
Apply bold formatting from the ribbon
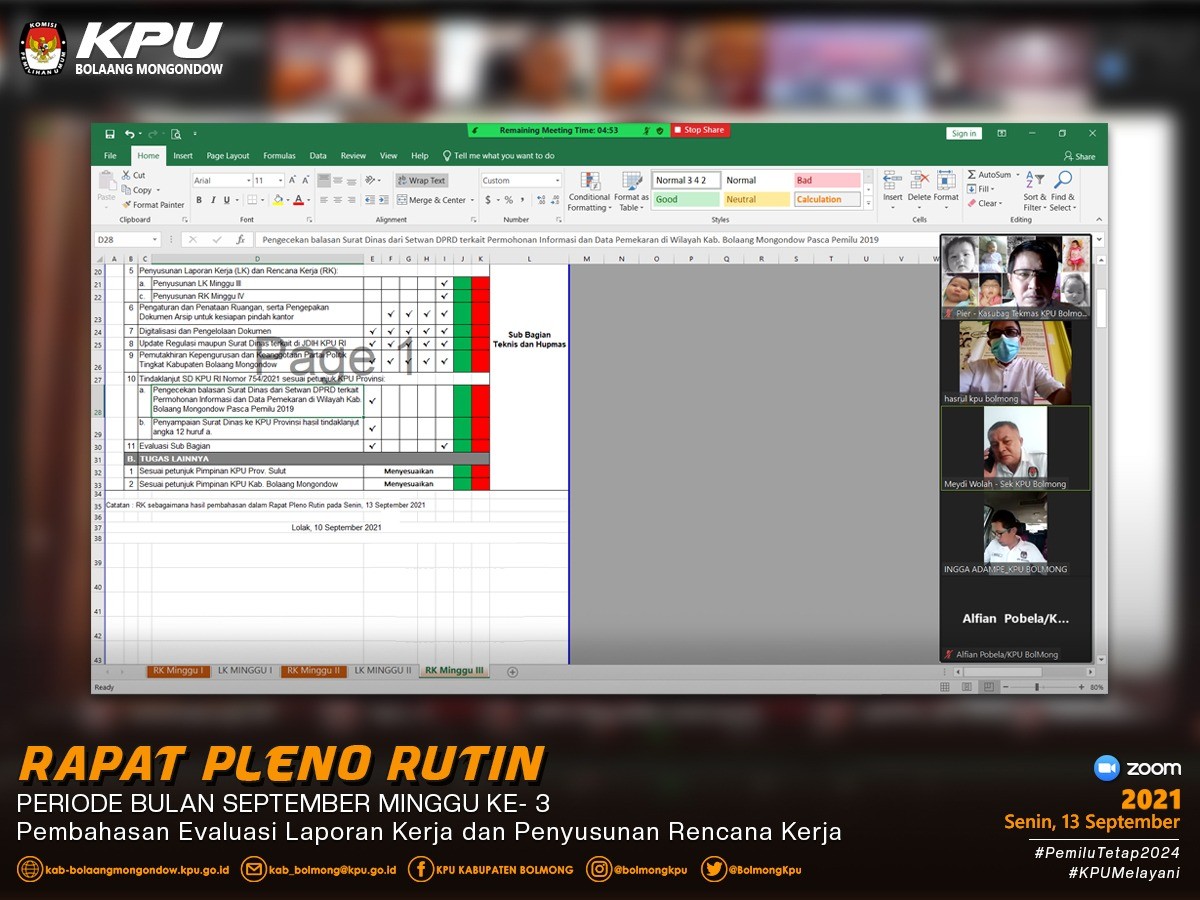199,200
